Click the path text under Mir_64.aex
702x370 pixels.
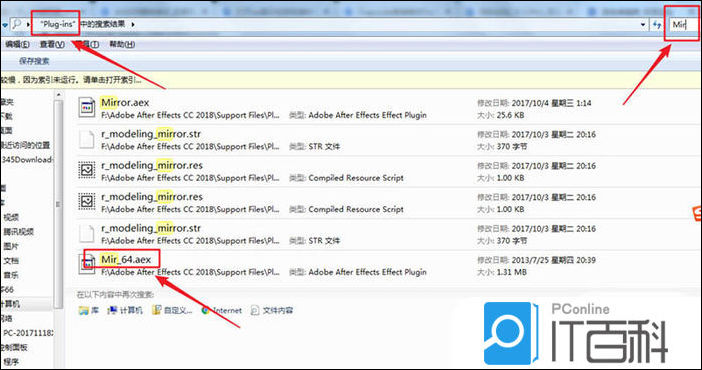pyautogui.click(x=190, y=272)
